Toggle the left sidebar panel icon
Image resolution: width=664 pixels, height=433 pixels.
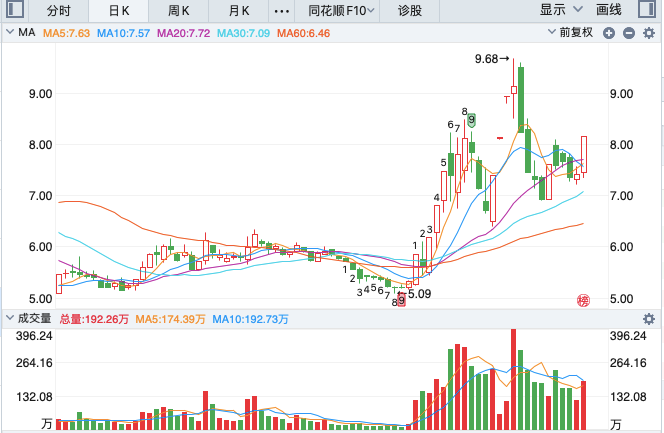tap(15, 9)
